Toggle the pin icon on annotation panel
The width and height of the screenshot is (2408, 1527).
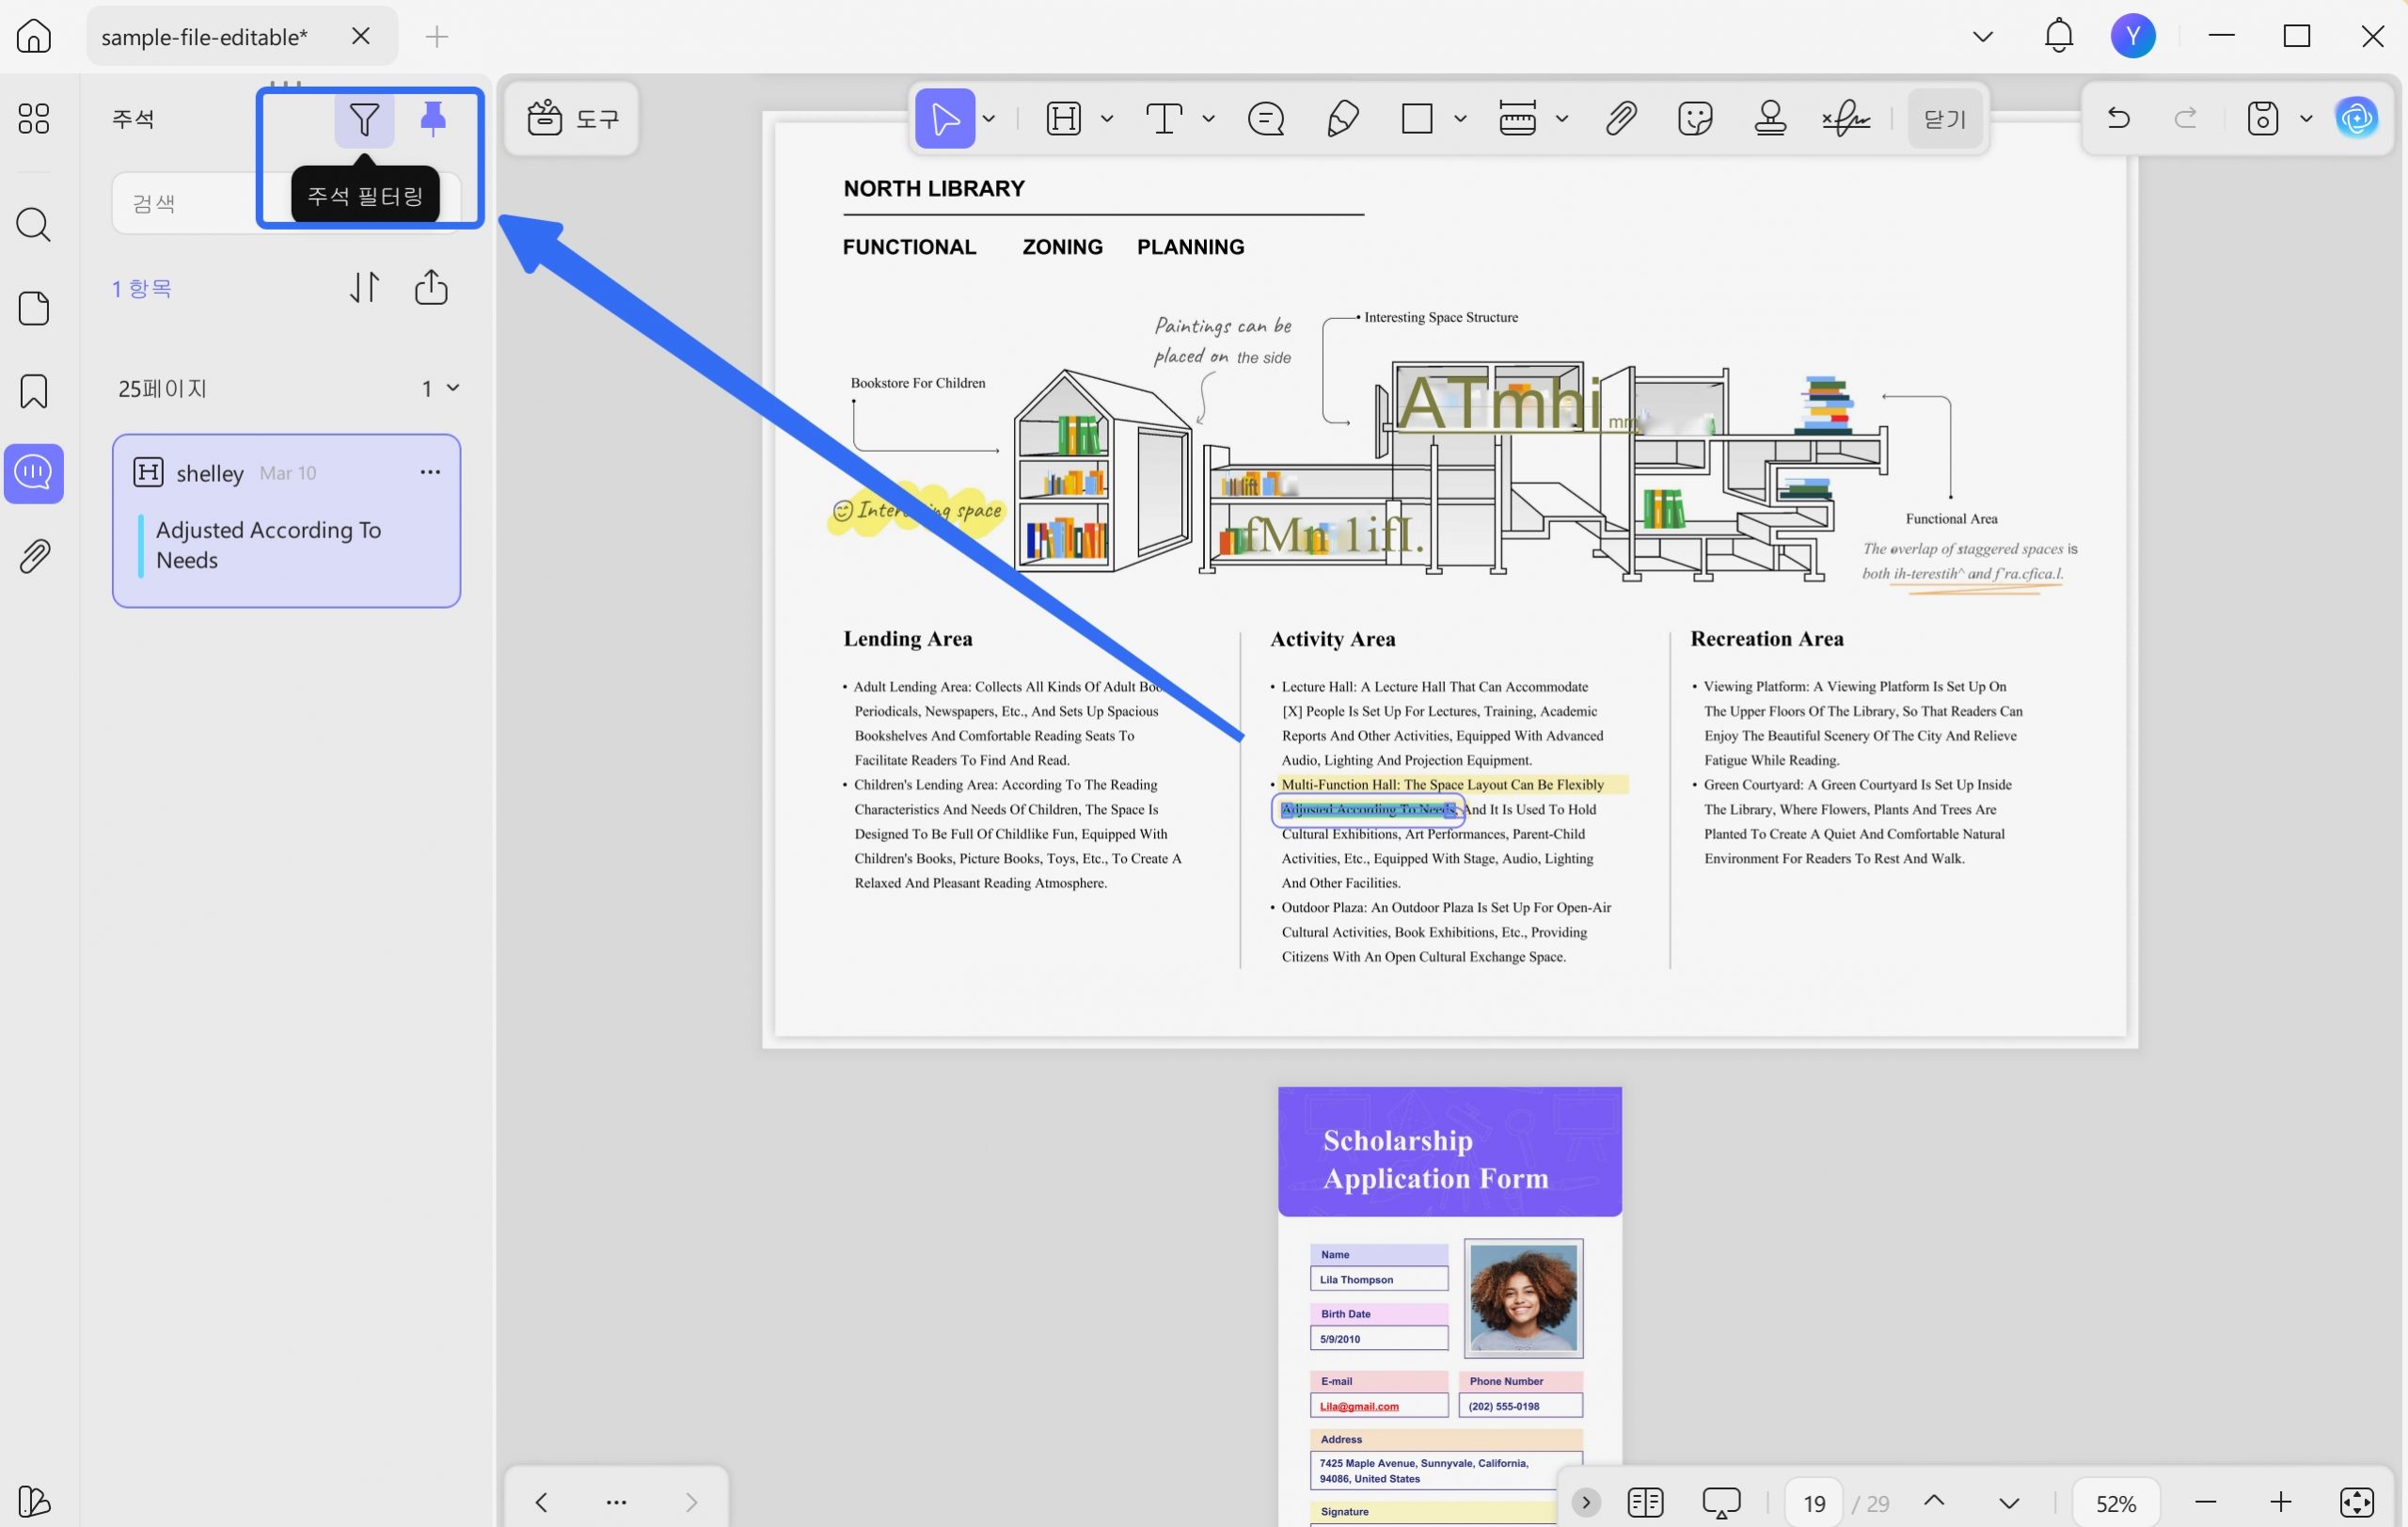433,119
